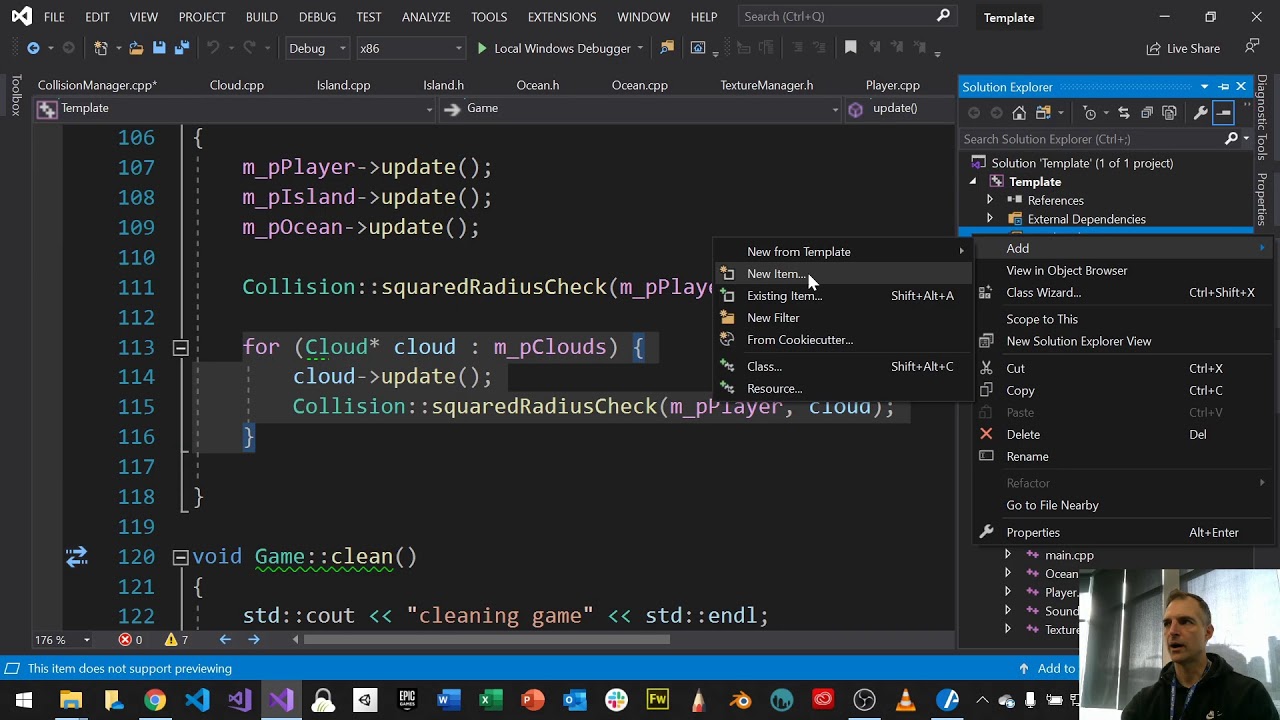Click the Find in Files toolbar icon
The width and height of the screenshot is (1280, 720).
(x=667, y=48)
